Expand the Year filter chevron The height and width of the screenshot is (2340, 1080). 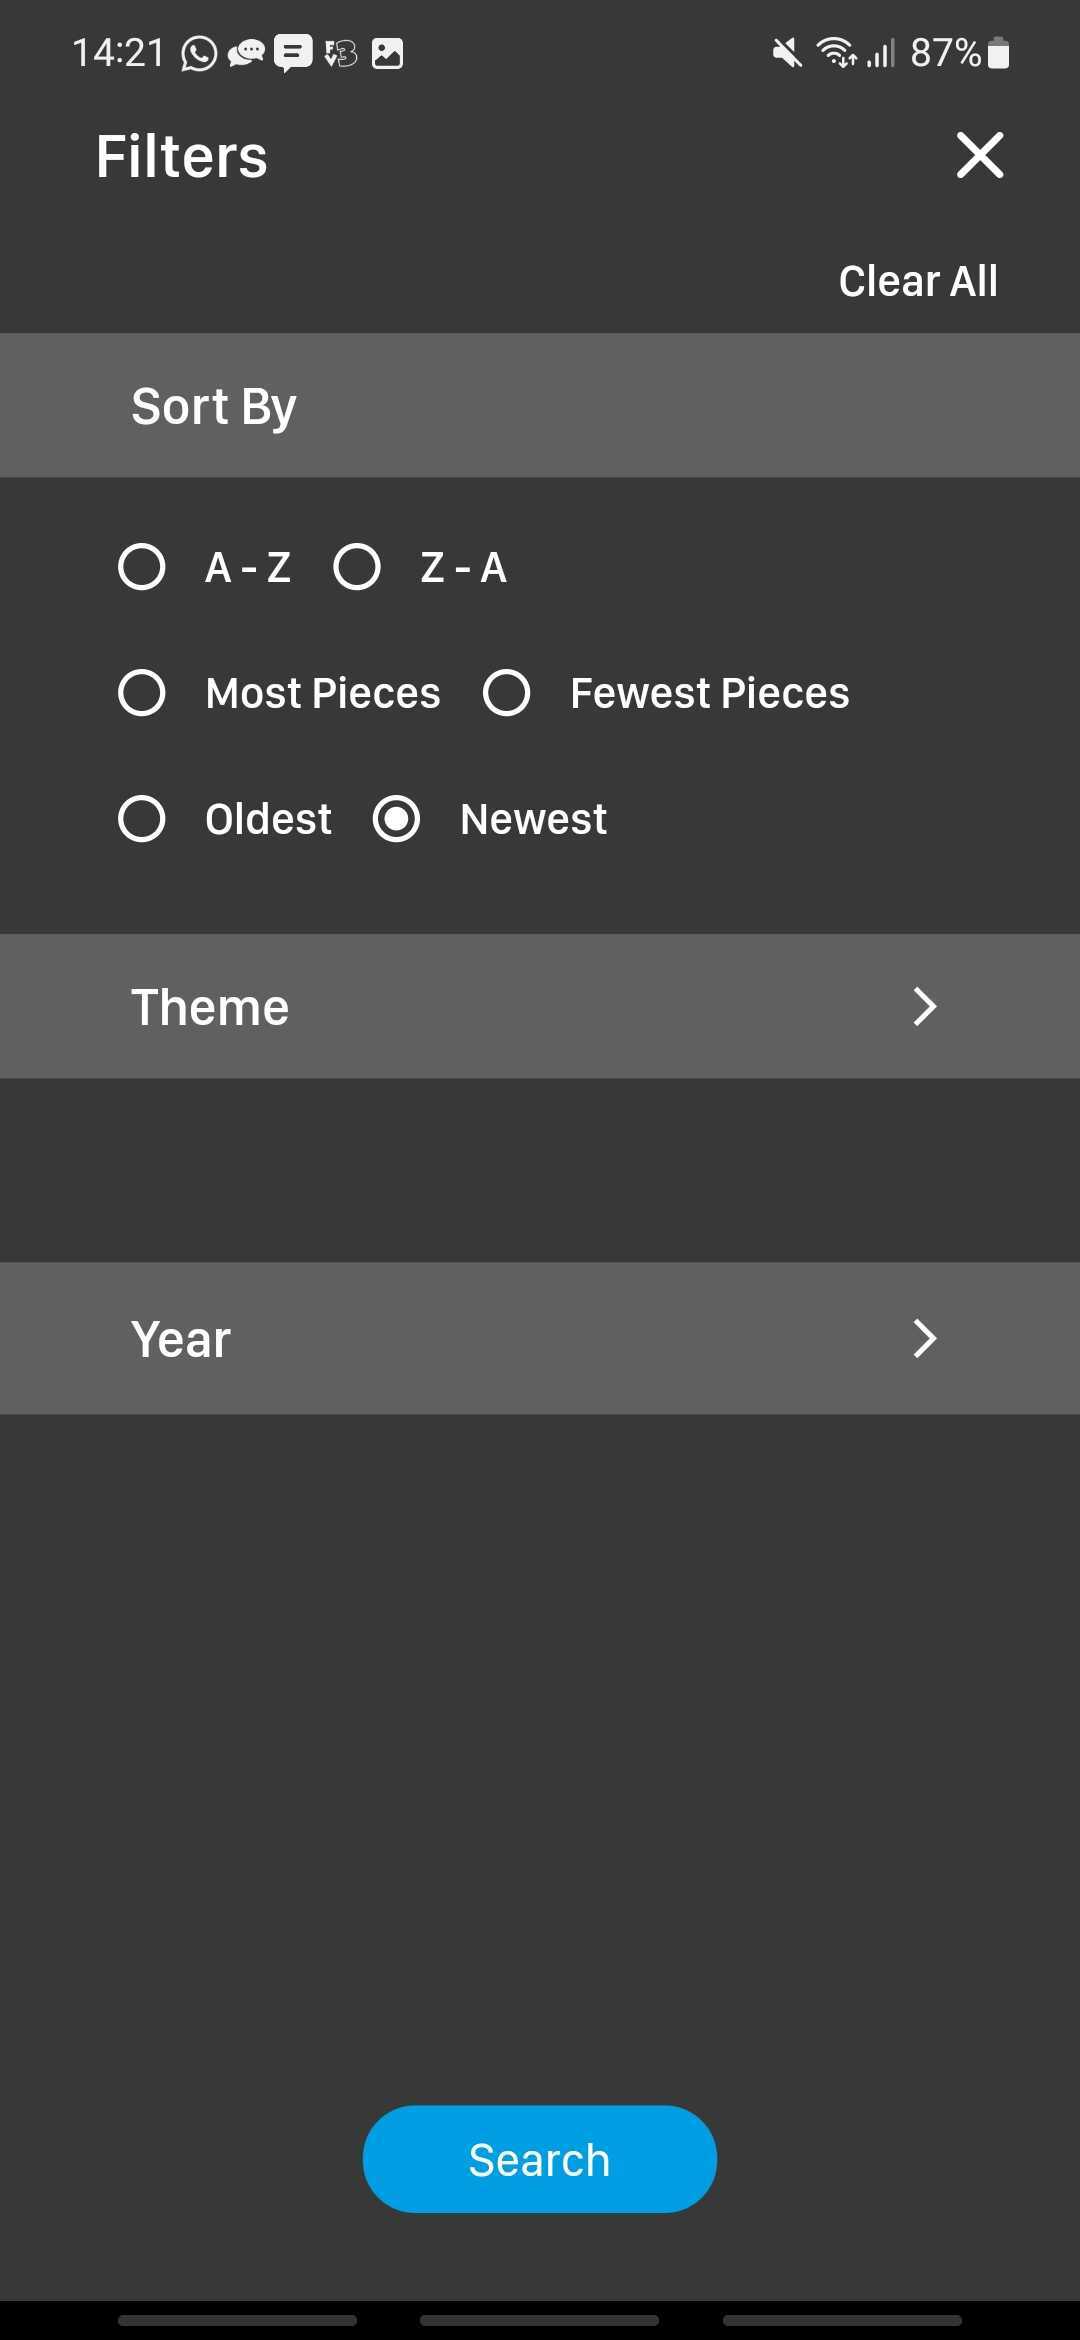(x=925, y=1338)
